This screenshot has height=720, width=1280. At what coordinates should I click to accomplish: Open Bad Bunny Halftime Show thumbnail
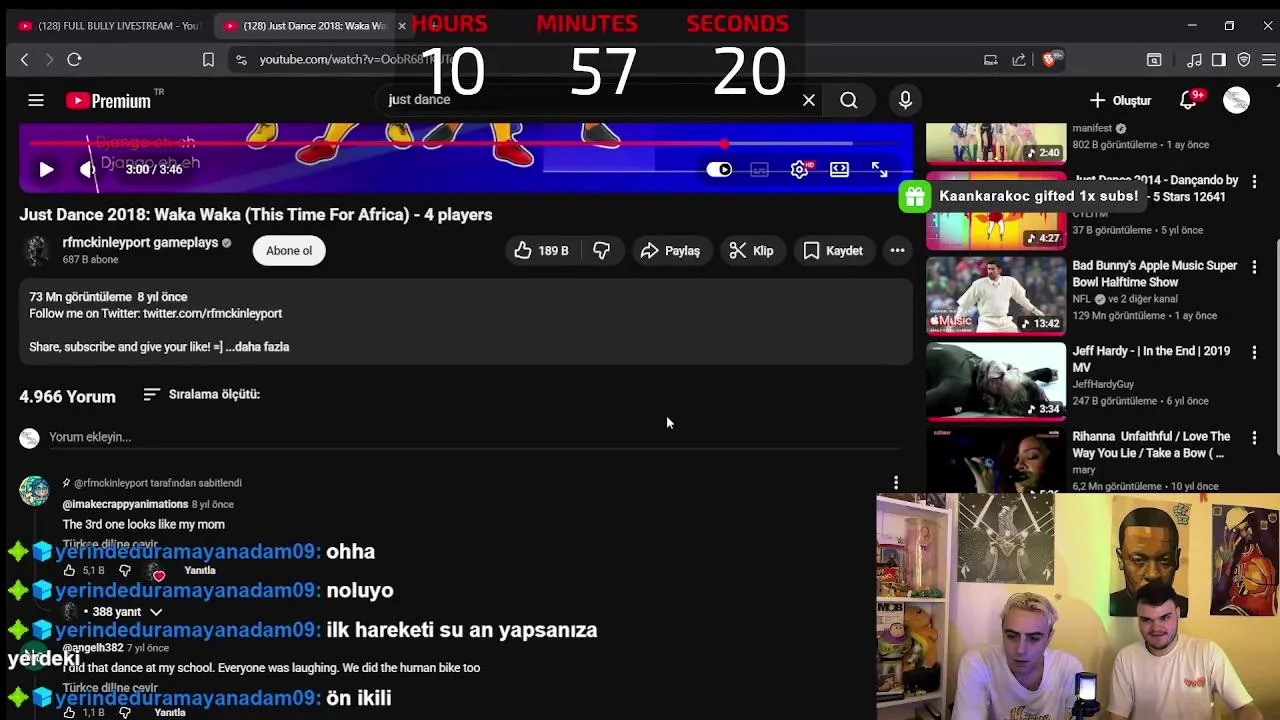(x=996, y=295)
